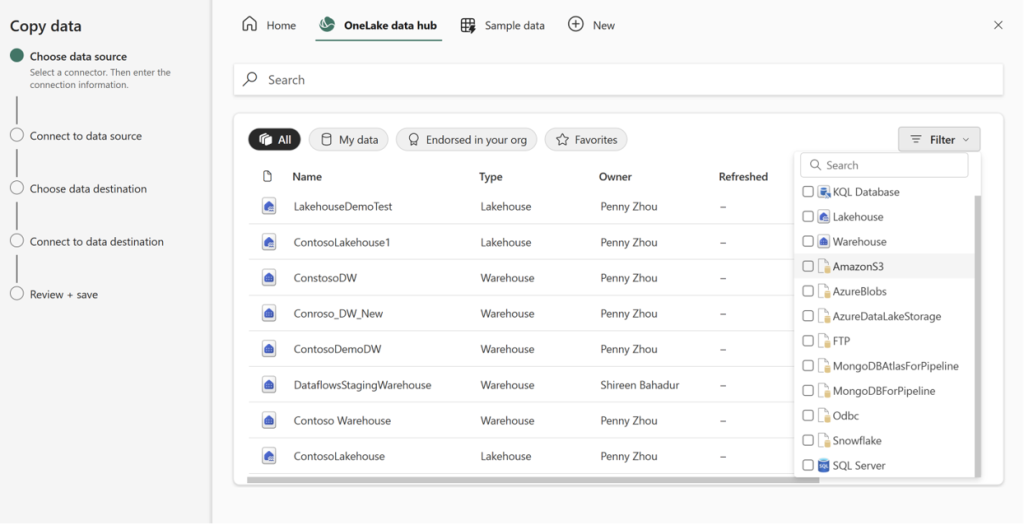Image resolution: width=1024 pixels, height=525 pixels.
Task: Select the DataflowsStagingWarehouse row name
Action: [x=362, y=385]
